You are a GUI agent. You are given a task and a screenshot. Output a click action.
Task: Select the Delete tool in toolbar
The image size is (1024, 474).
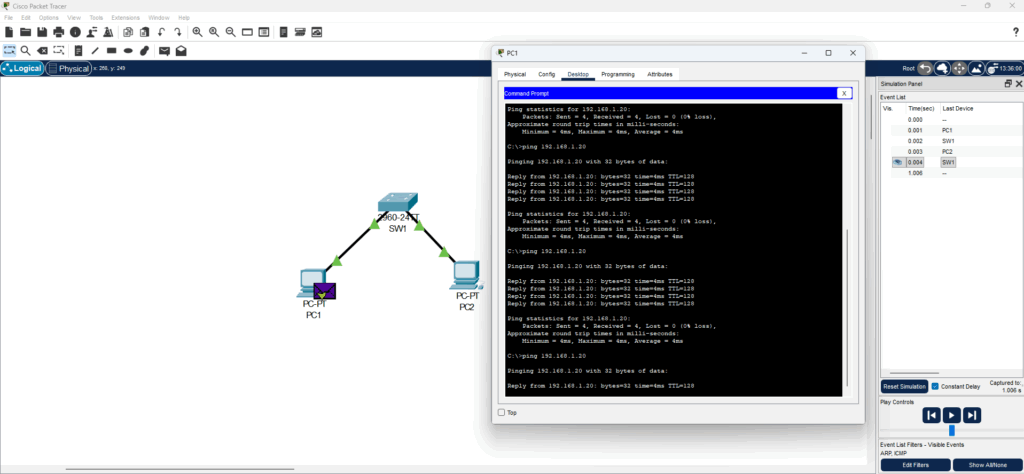click(x=42, y=50)
